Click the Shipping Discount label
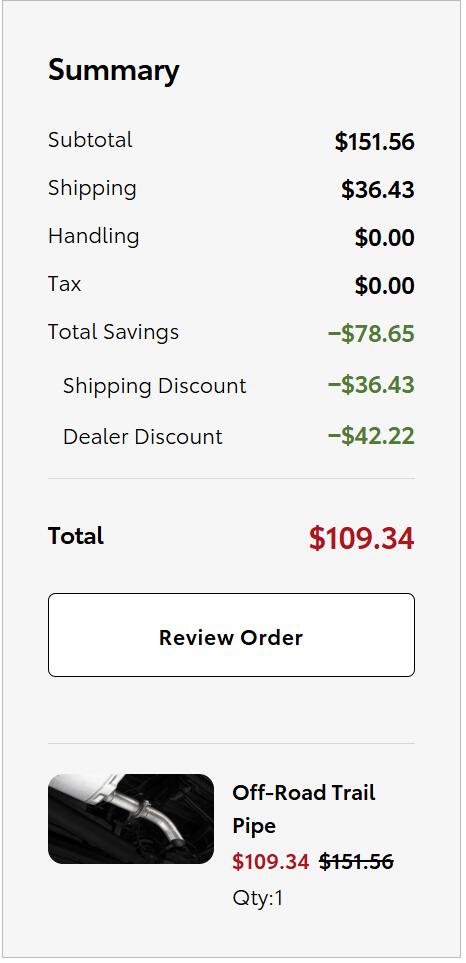The image size is (466, 963). point(154,386)
